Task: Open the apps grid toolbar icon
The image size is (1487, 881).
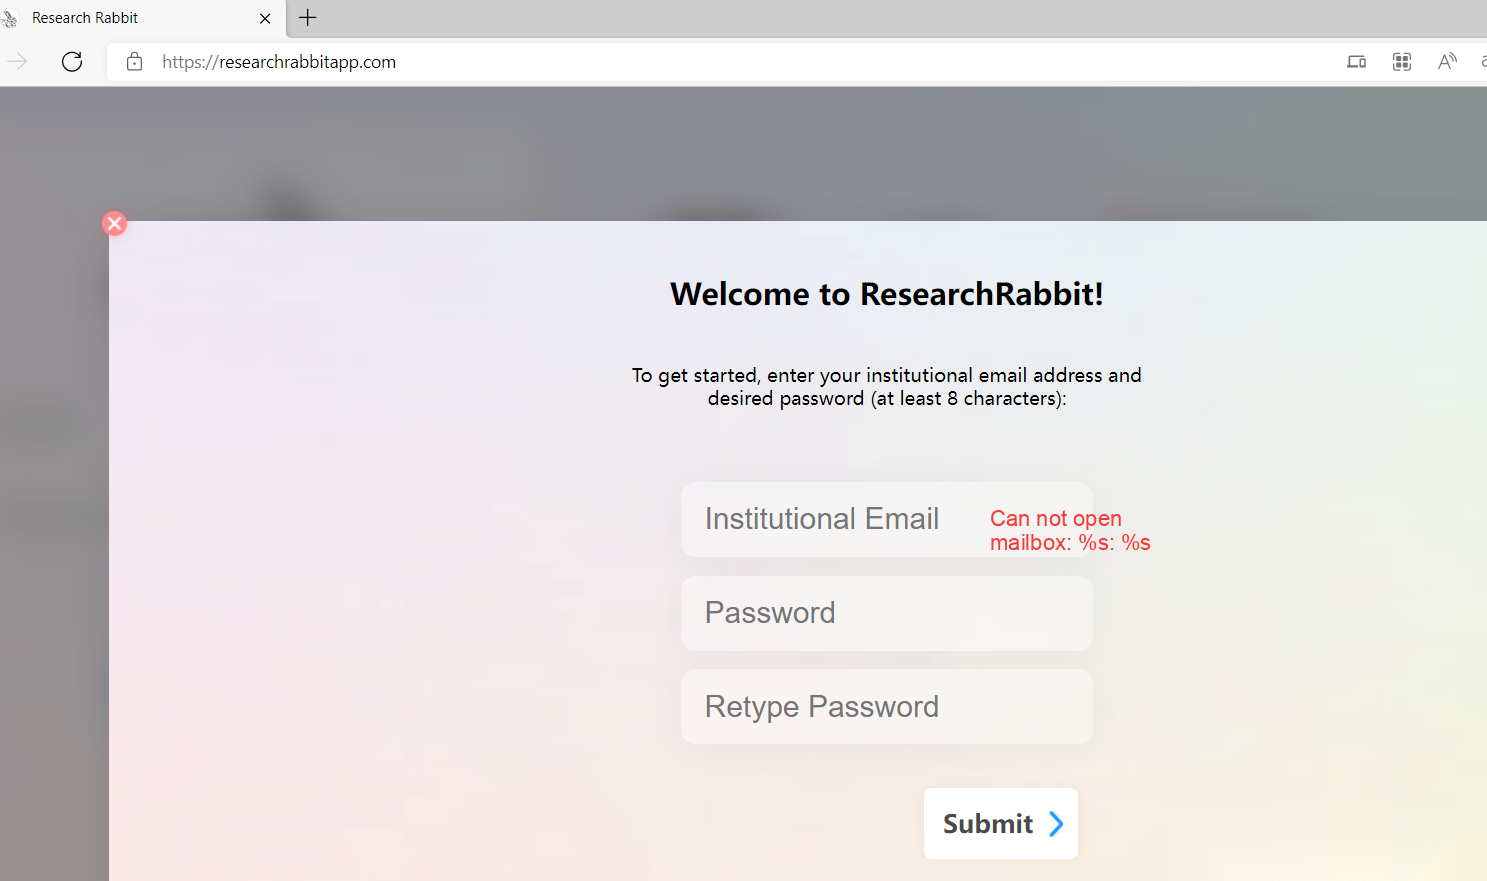Action: (x=1402, y=62)
